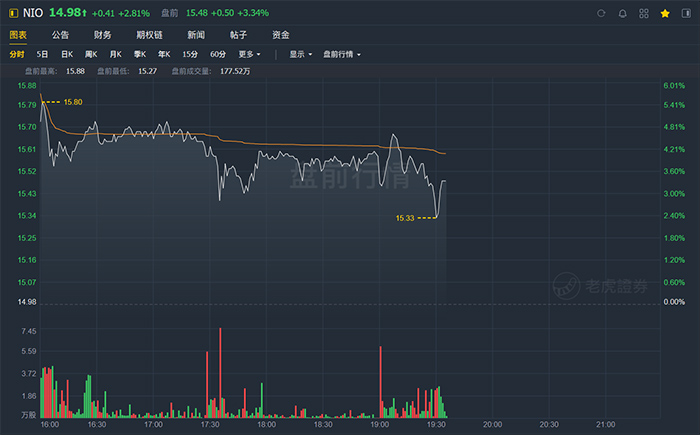Click the pre-market volume 177.52万
This screenshot has width=700, height=435.
(x=235, y=71)
